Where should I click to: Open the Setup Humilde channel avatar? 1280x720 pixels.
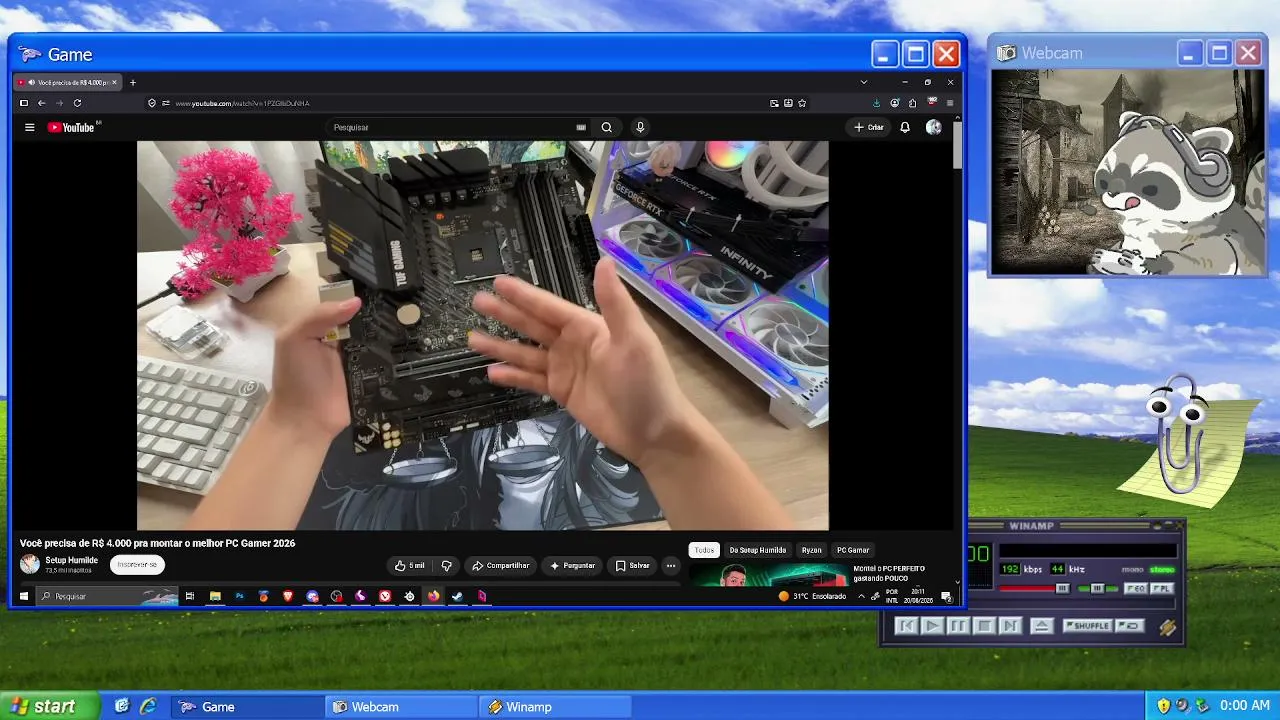coord(30,564)
